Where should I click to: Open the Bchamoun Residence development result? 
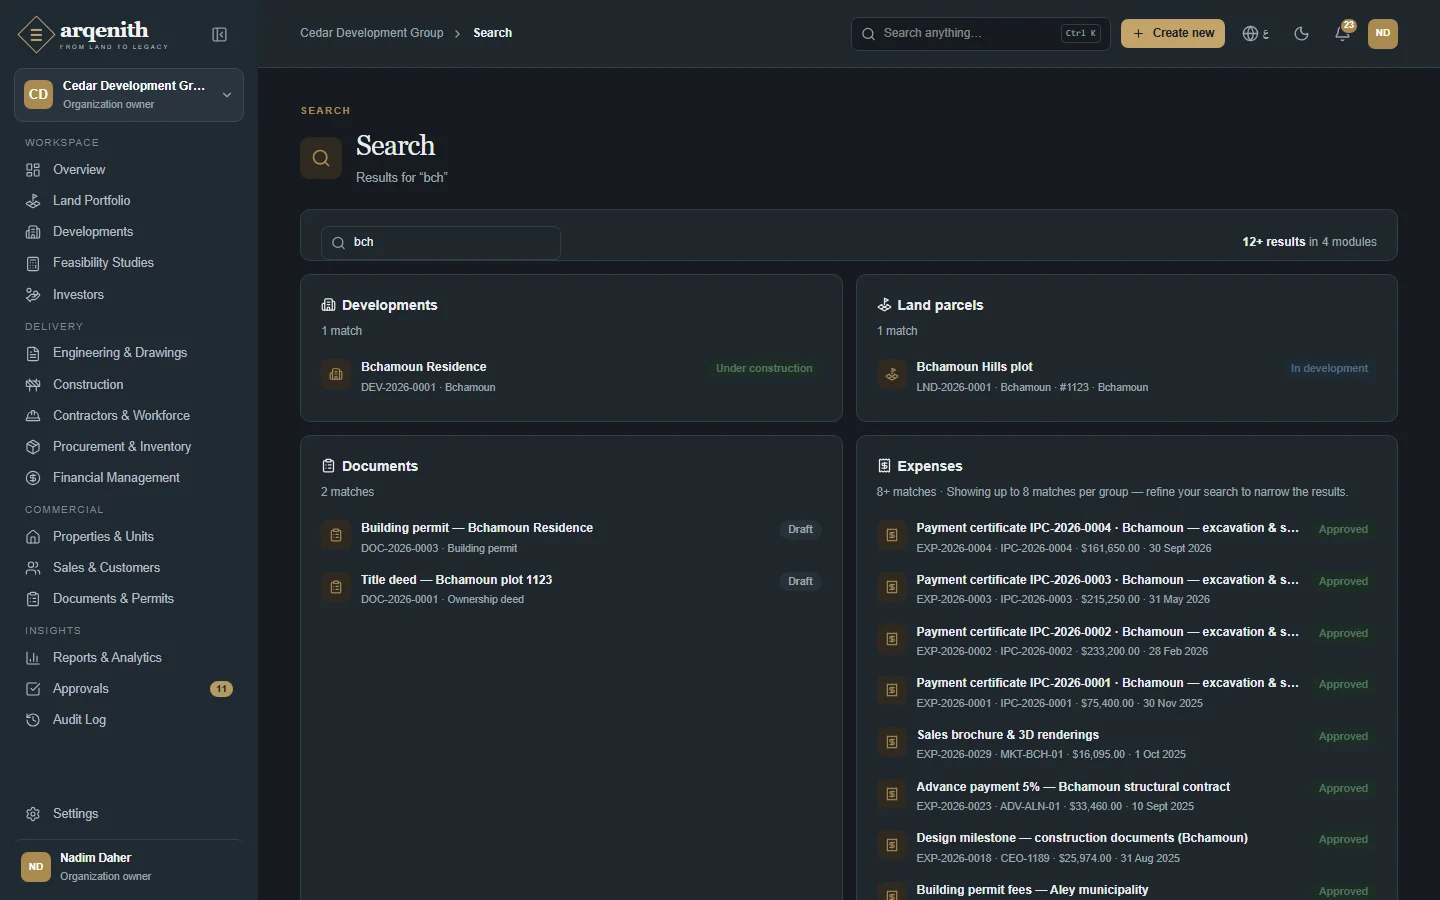pyautogui.click(x=571, y=377)
